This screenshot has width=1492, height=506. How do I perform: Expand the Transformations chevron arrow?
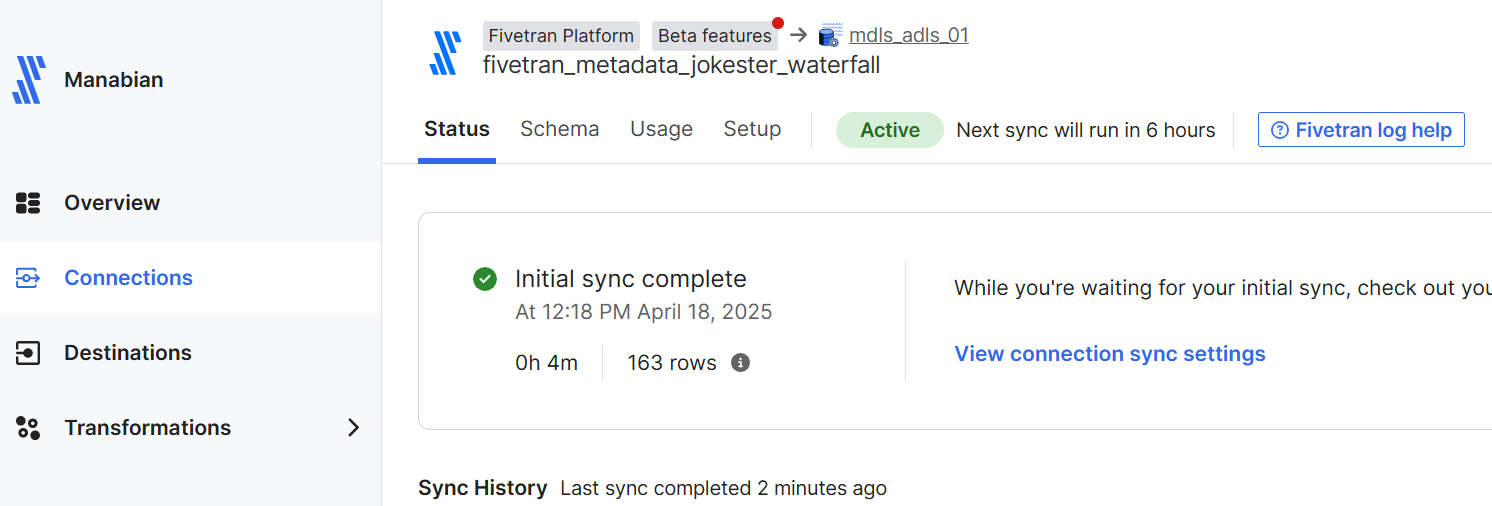[353, 428]
